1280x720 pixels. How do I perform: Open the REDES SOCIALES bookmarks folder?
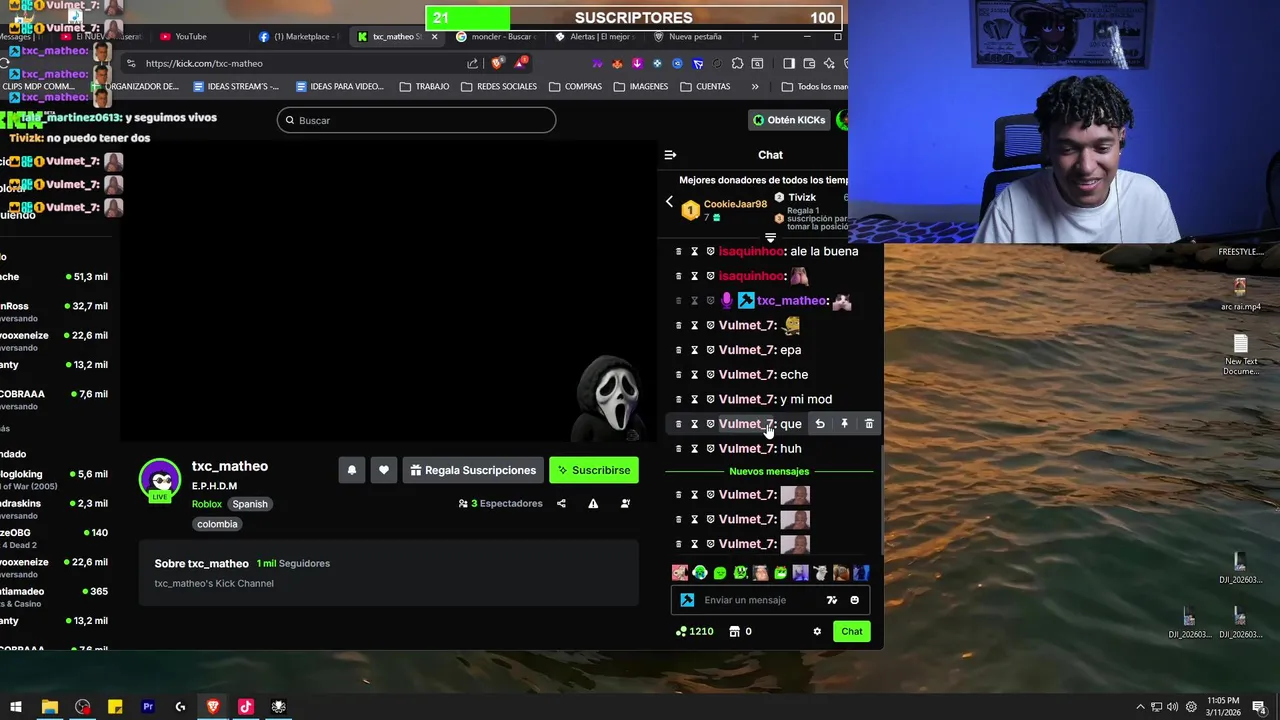click(499, 87)
